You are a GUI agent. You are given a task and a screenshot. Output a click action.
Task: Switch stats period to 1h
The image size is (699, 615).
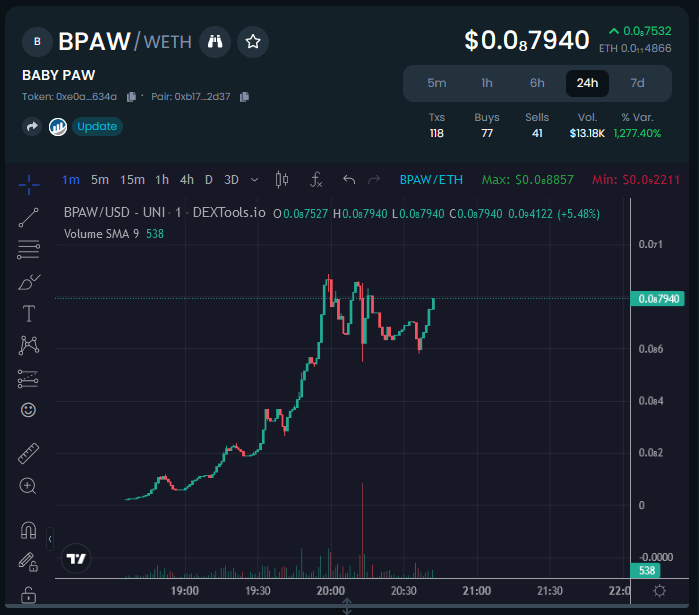pos(487,83)
